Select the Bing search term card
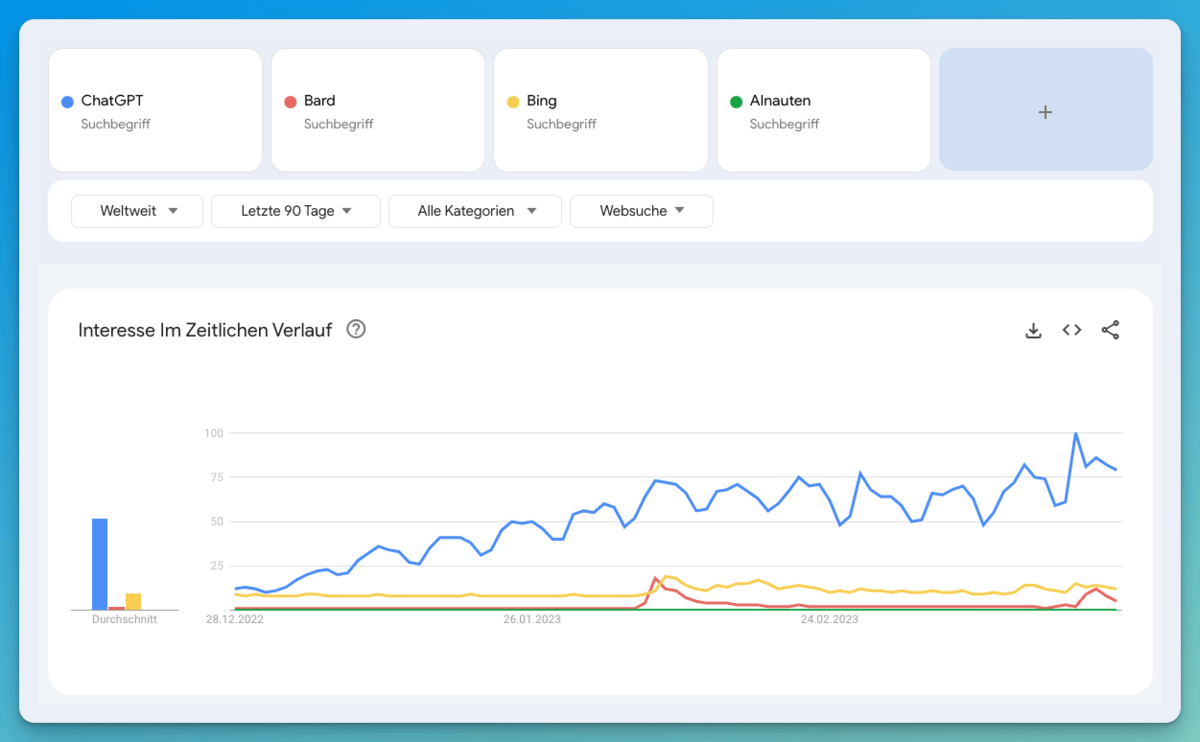 tap(601, 110)
